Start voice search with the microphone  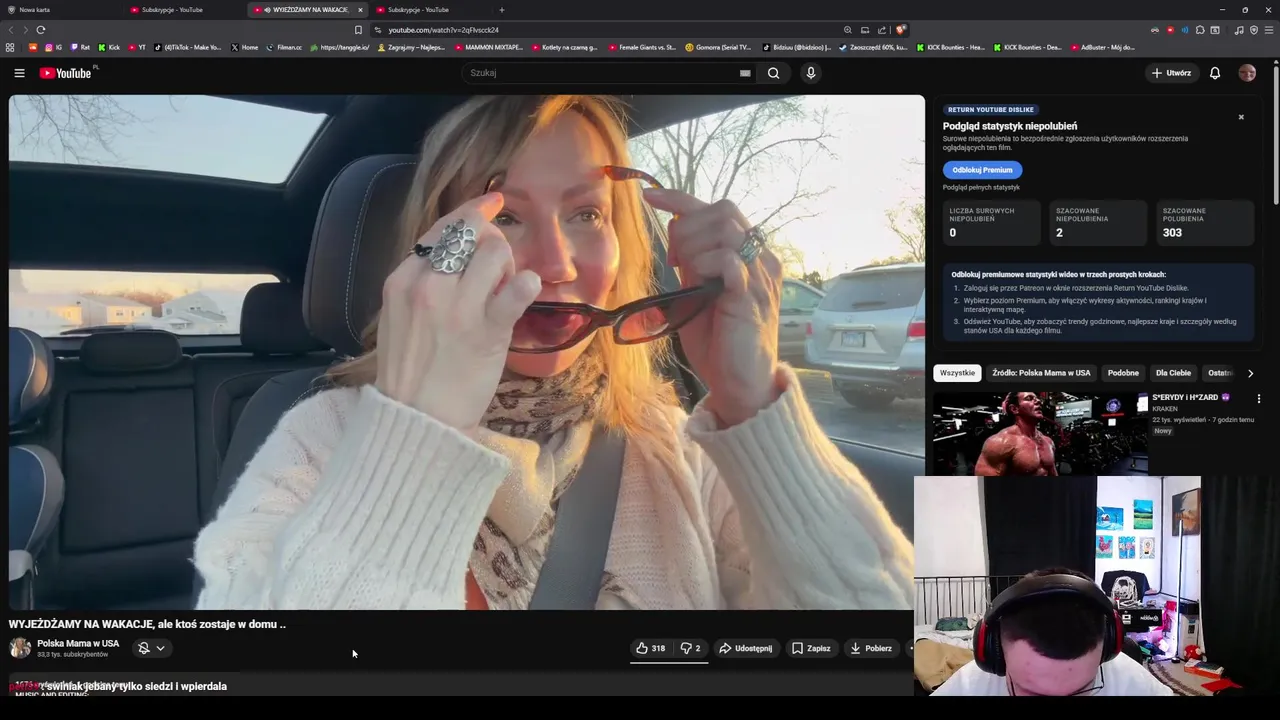click(811, 73)
